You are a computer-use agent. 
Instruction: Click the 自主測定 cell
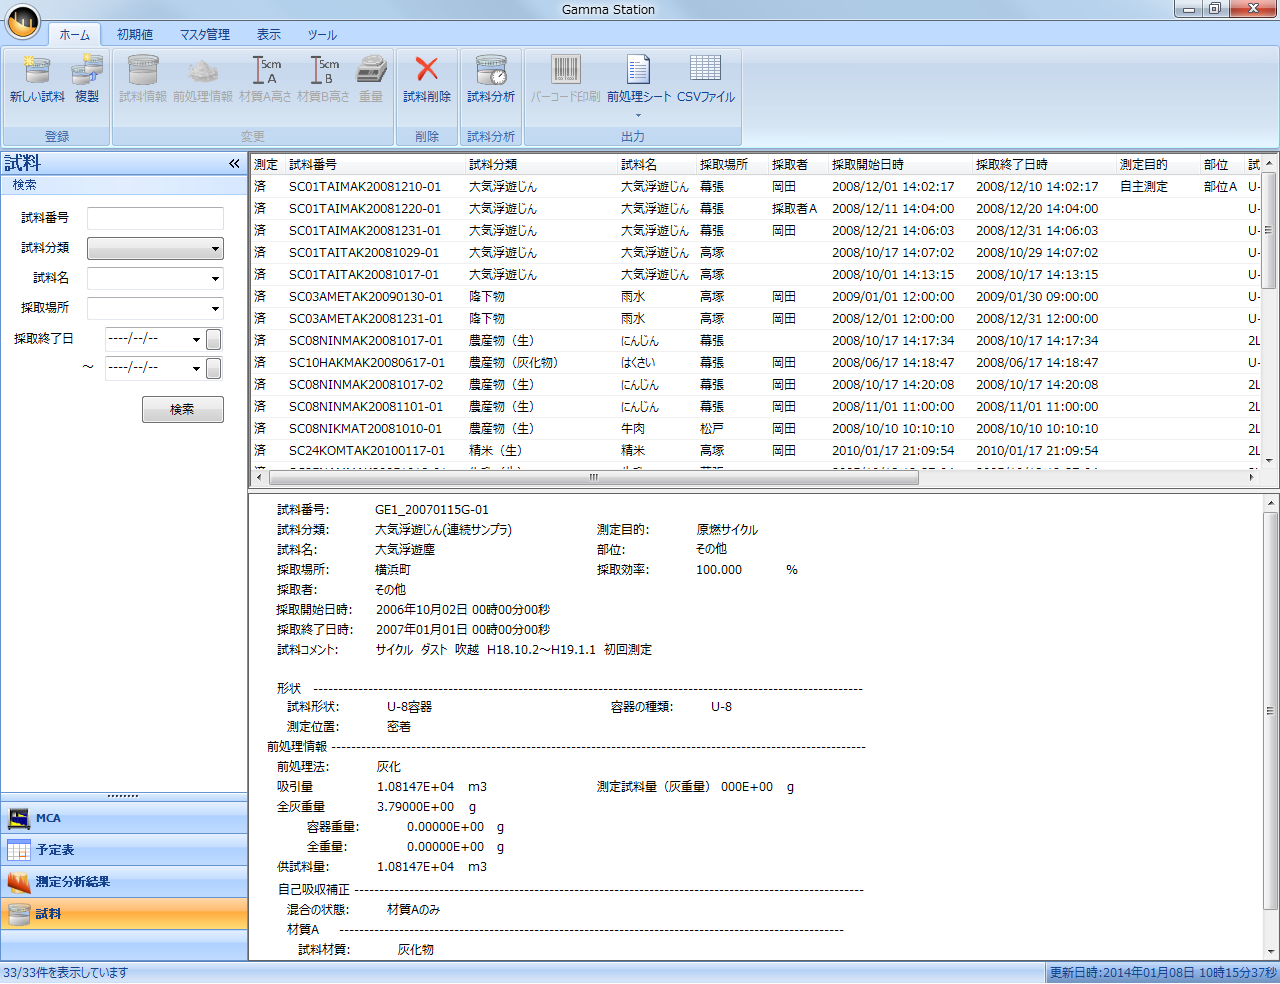coord(1143,186)
